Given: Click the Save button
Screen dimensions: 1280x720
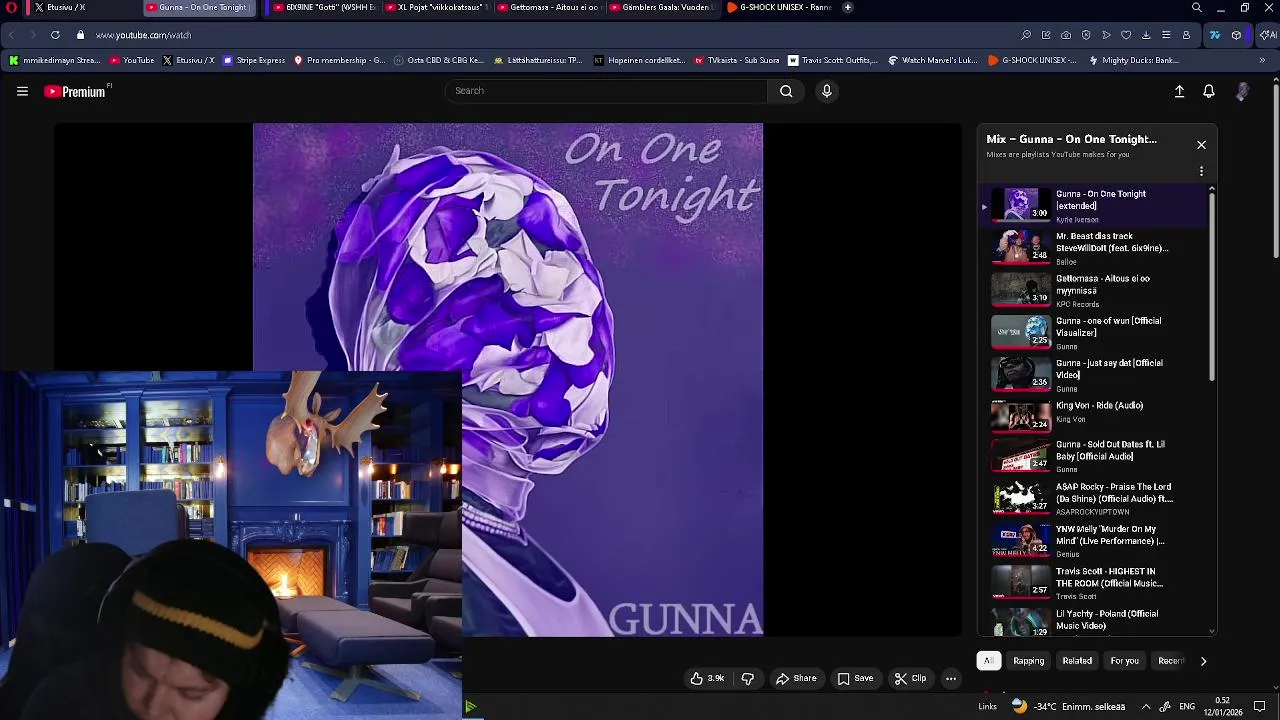Looking at the screenshot, I should [855, 678].
